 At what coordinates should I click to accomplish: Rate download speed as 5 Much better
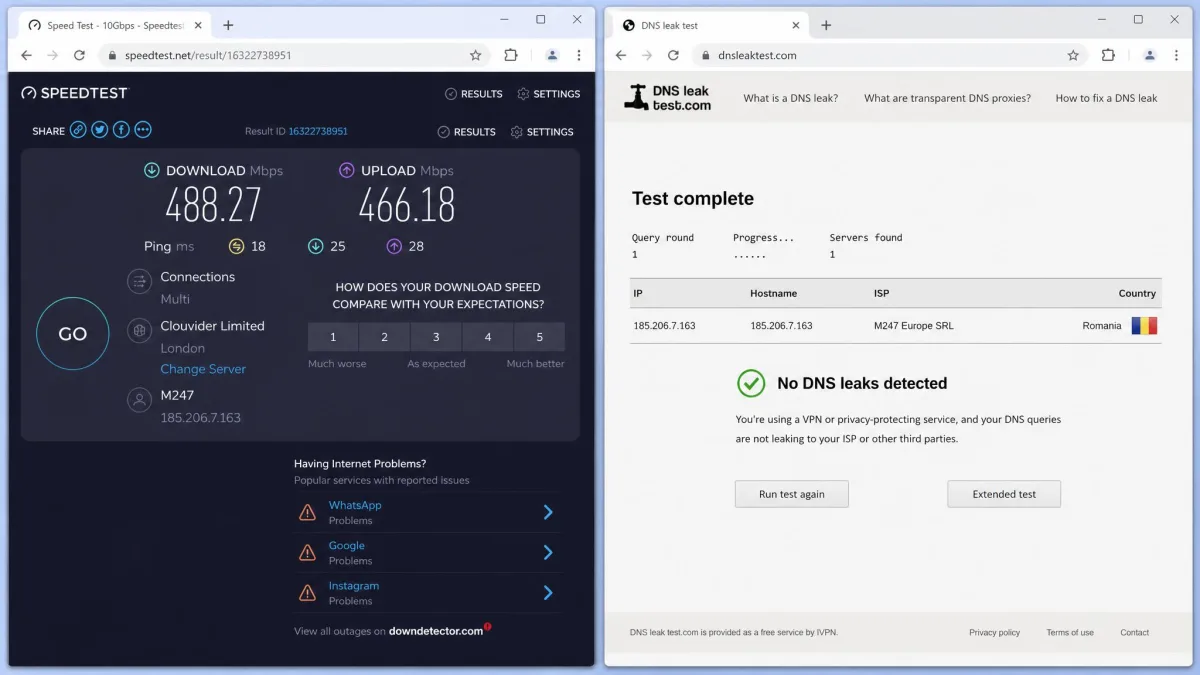click(x=540, y=337)
